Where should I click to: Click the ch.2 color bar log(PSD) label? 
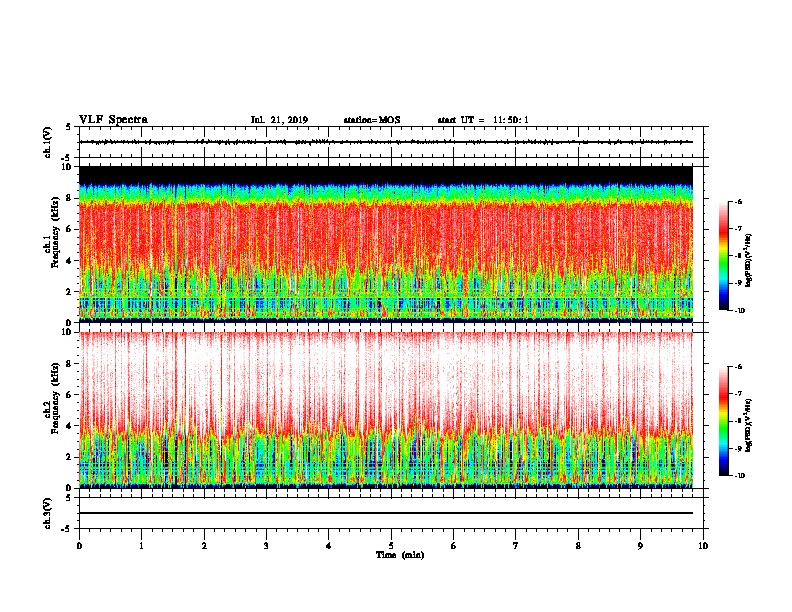(749, 425)
